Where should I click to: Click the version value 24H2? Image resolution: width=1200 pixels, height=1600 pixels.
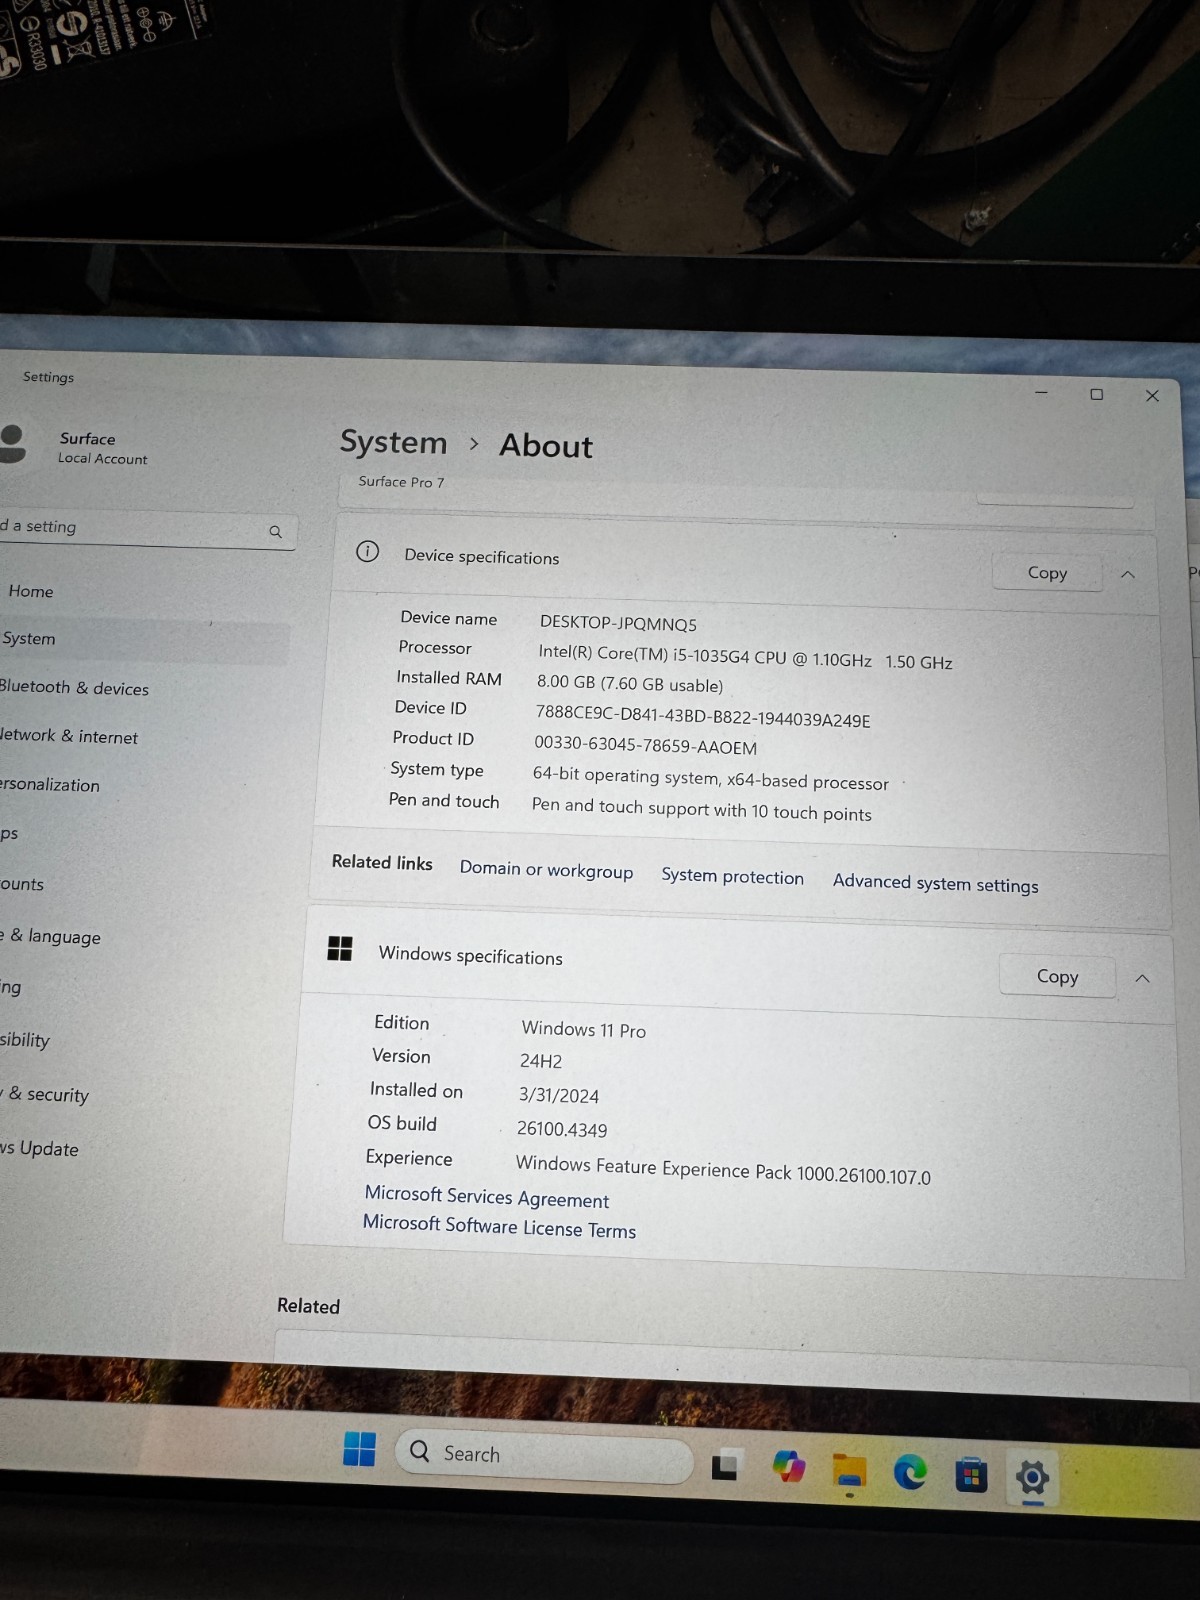(x=541, y=1061)
